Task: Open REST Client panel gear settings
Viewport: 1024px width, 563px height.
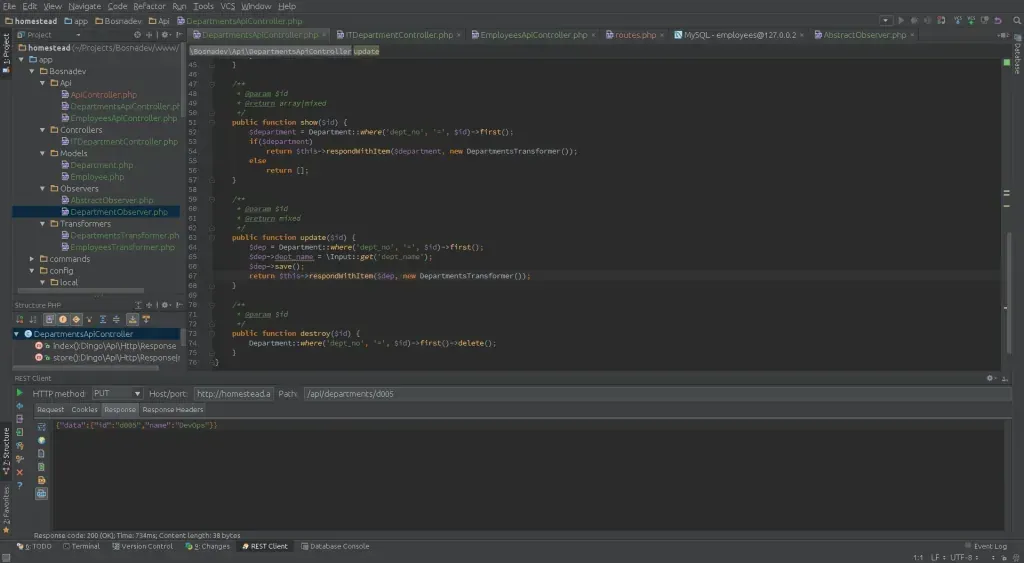Action: pos(990,378)
